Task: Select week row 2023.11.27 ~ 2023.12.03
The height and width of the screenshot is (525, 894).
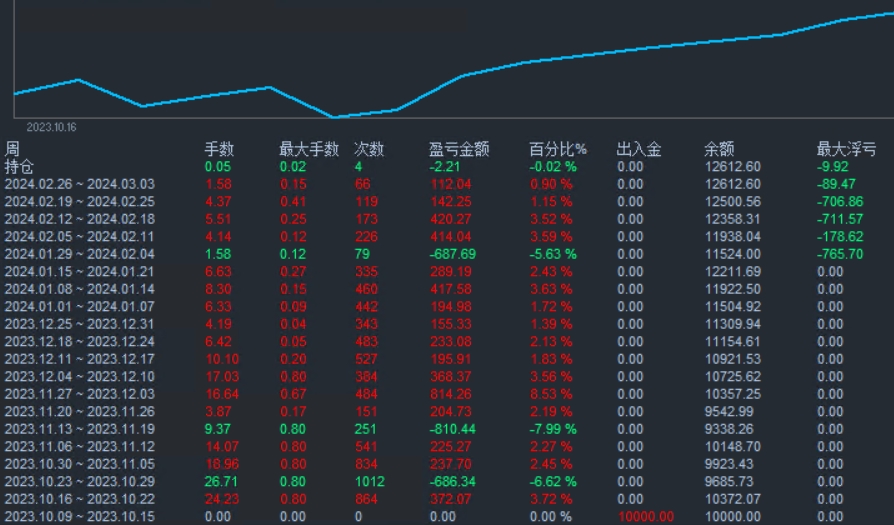Action: [80, 394]
